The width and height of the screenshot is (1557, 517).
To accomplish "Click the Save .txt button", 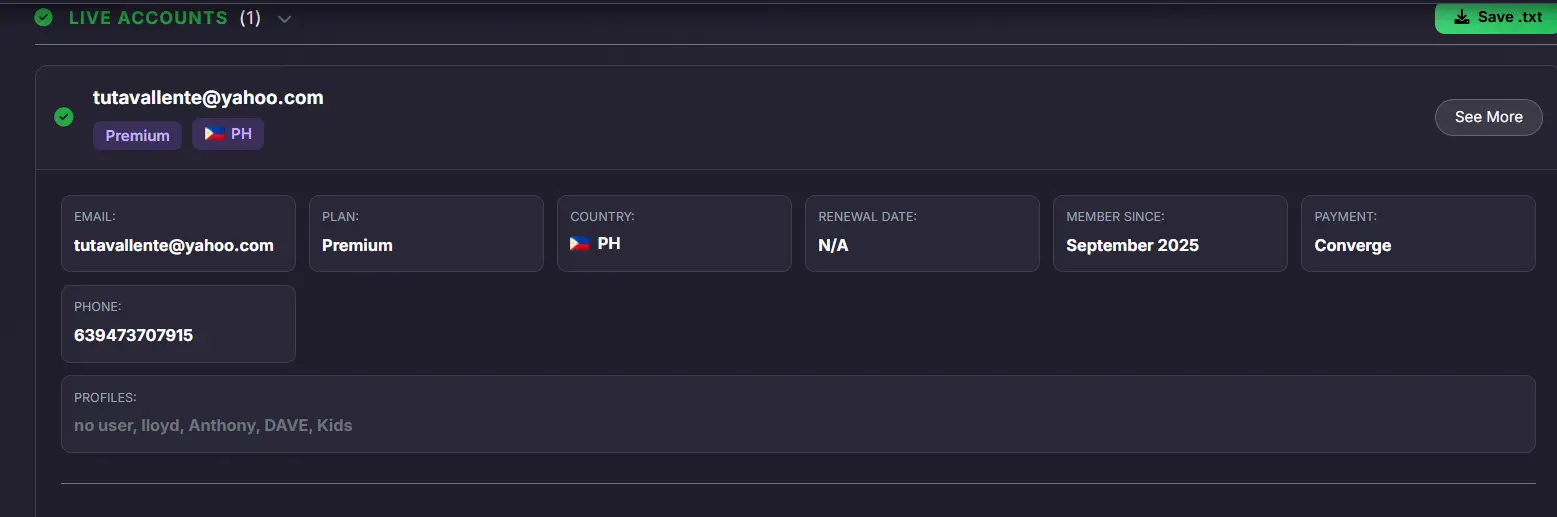I will (1496, 17).
